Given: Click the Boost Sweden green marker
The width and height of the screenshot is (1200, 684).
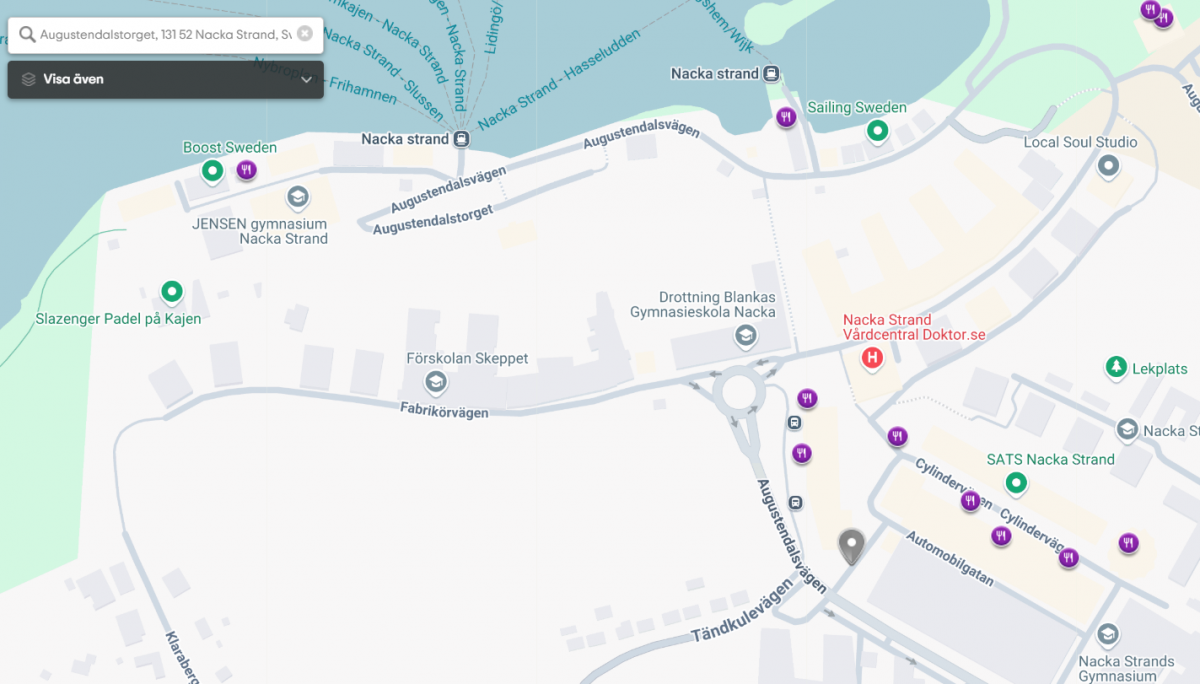Looking at the screenshot, I should (x=212, y=171).
